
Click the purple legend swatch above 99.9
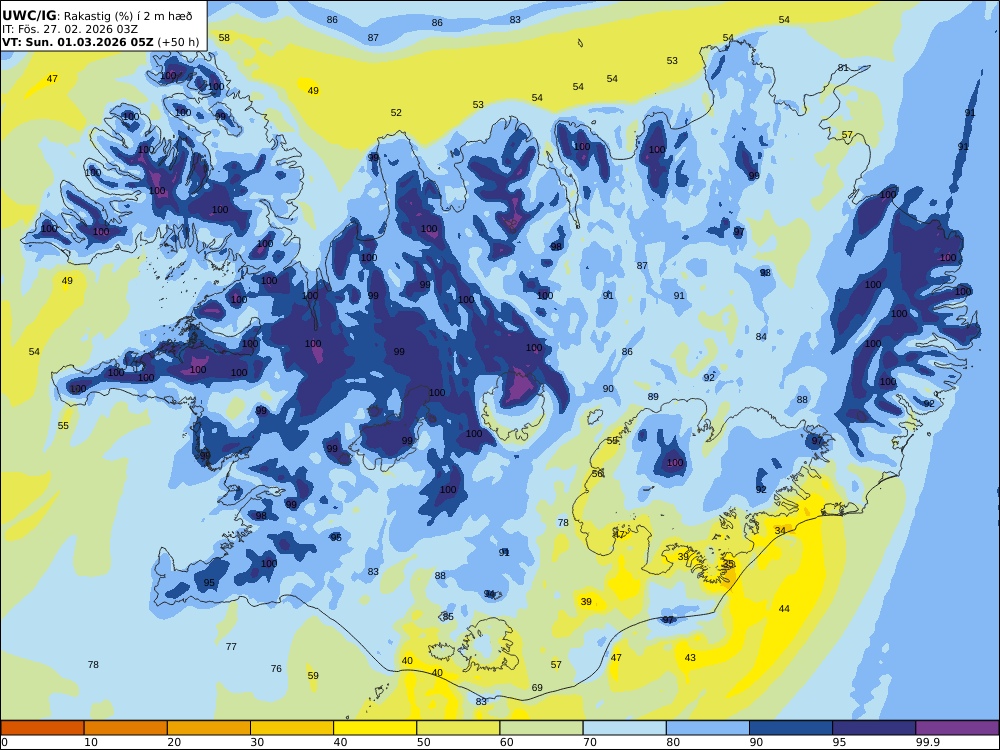tap(957, 728)
